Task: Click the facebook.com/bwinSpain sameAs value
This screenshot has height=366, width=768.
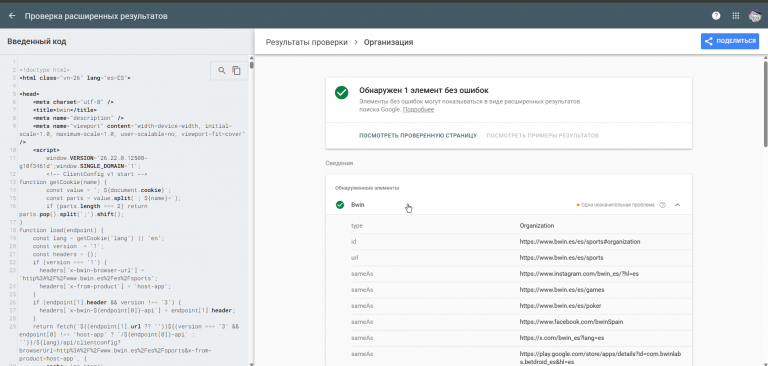Action: (x=571, y=322)
